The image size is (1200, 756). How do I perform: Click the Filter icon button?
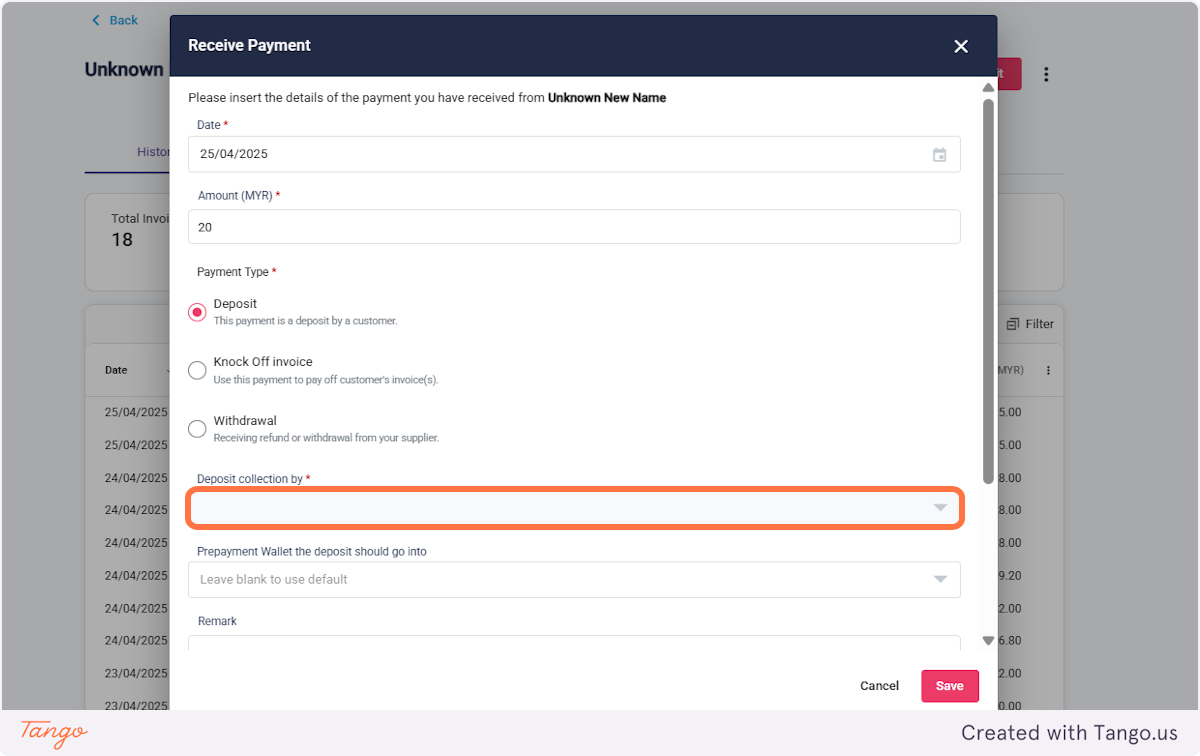point(1030,324)
